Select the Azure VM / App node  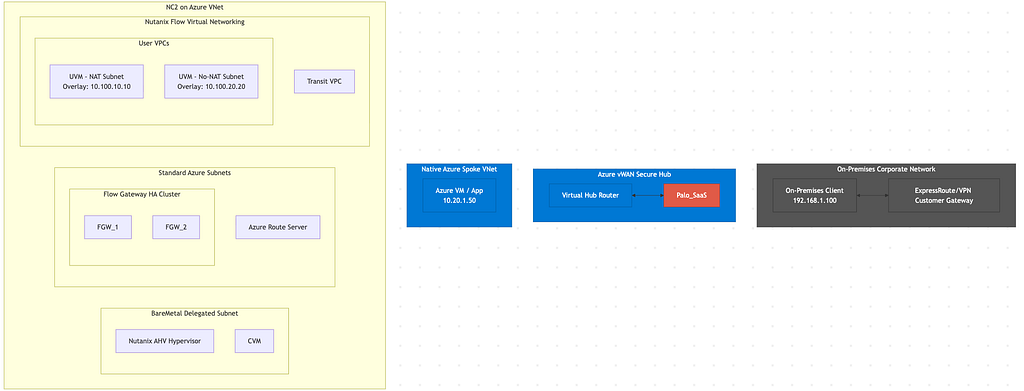459,195
